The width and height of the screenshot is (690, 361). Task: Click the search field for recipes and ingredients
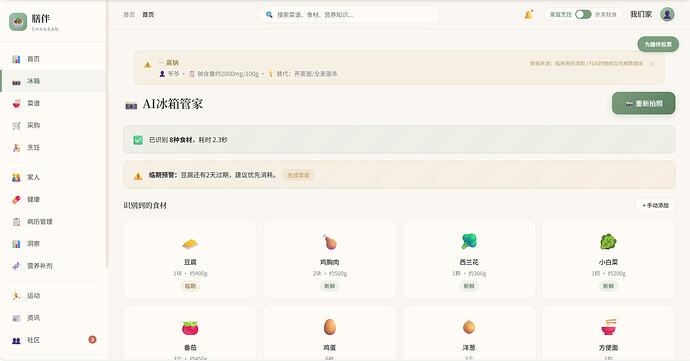(x=349, y=15)
